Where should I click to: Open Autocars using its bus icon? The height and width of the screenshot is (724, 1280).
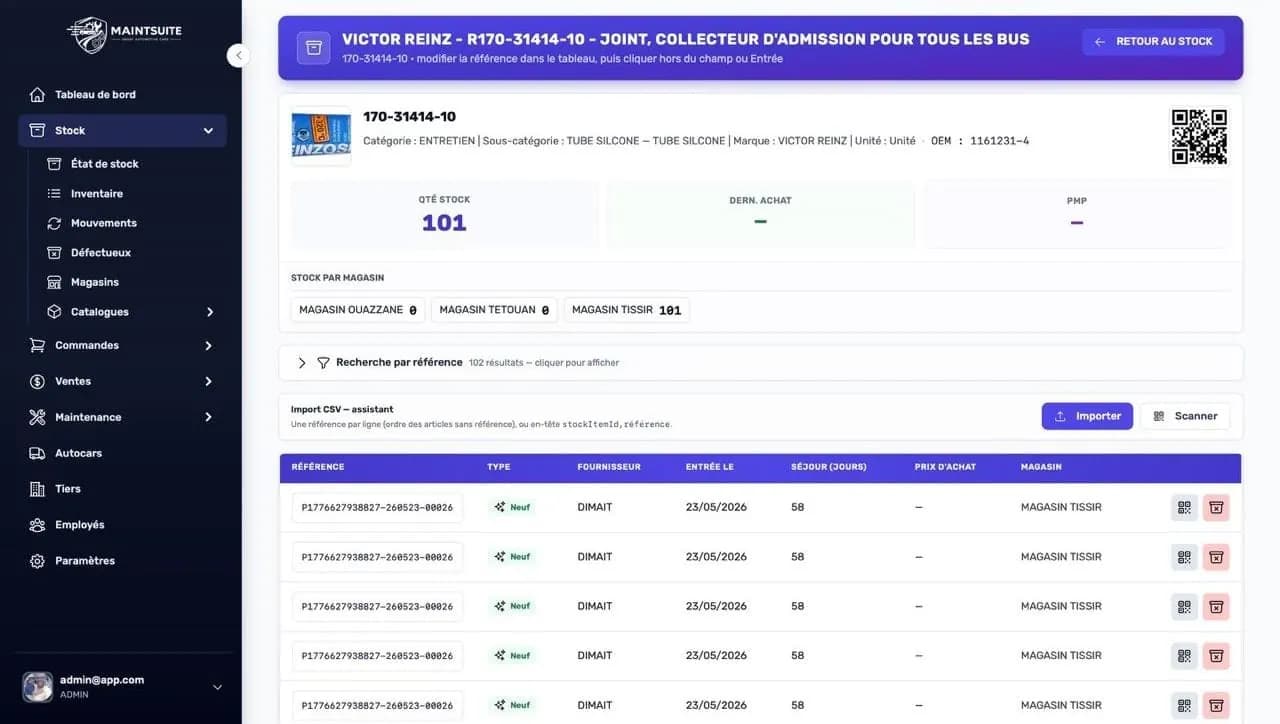click(x=37, y=454)
